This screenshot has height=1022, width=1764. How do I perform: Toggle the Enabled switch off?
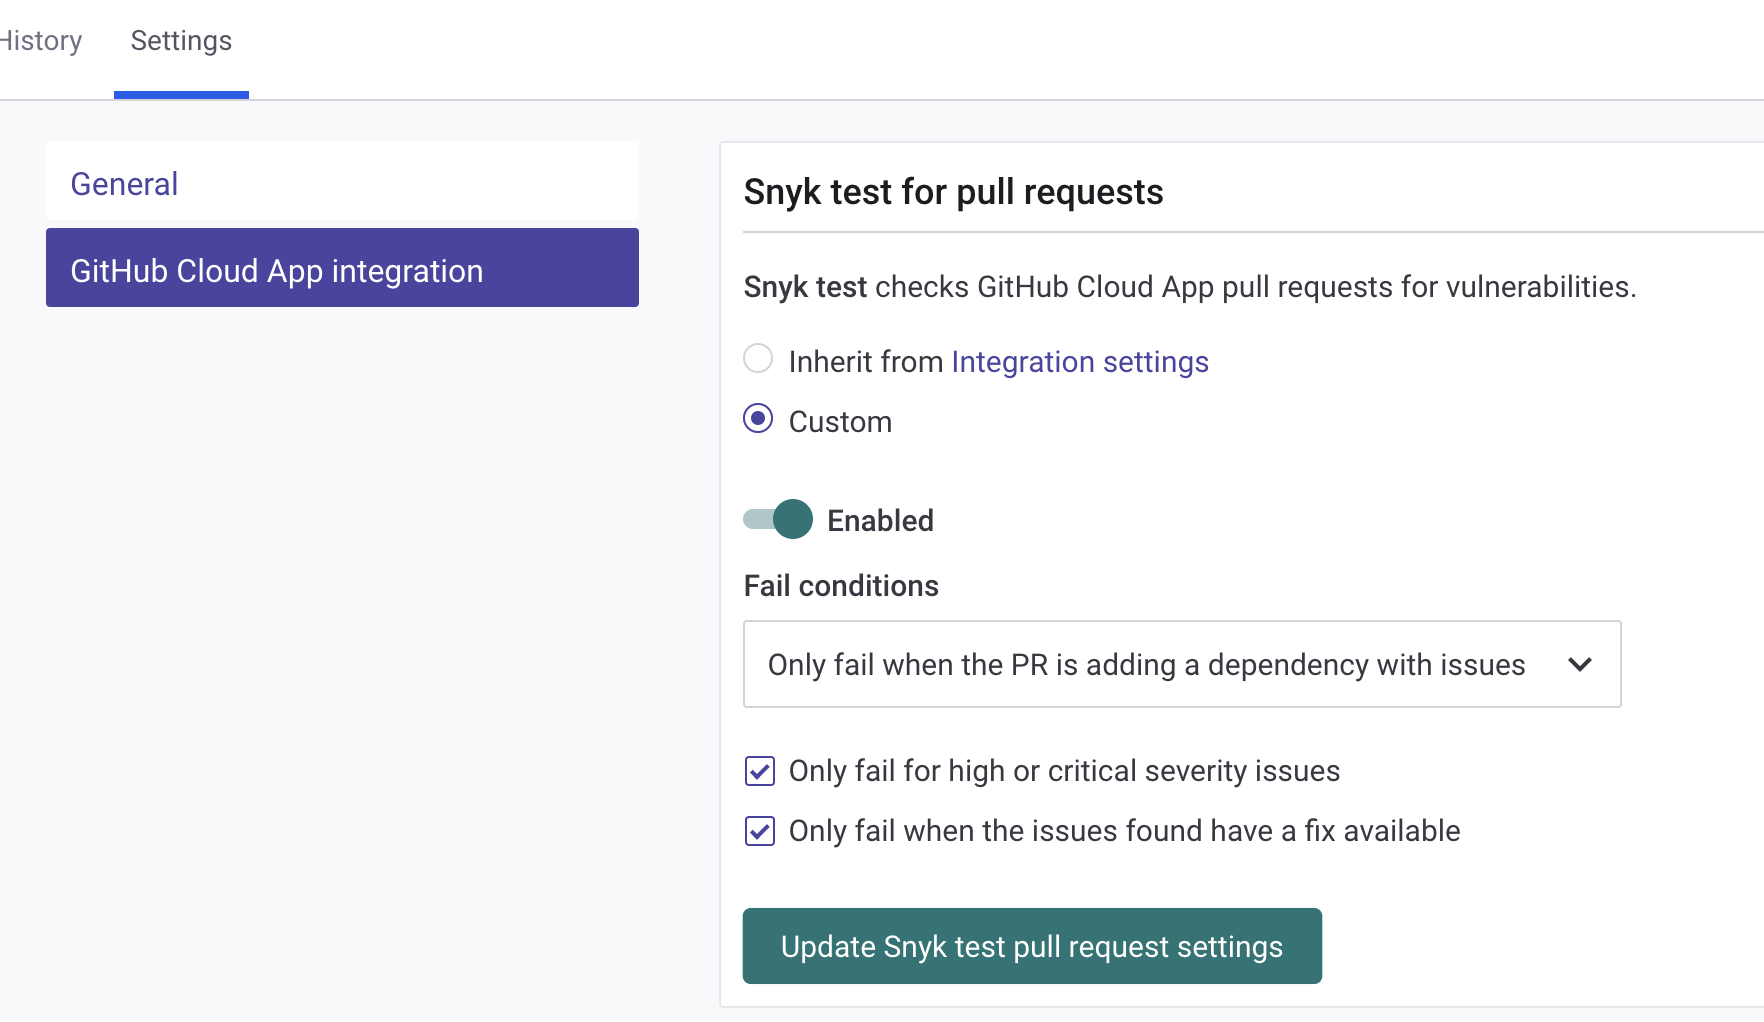(x=778, y=519)
